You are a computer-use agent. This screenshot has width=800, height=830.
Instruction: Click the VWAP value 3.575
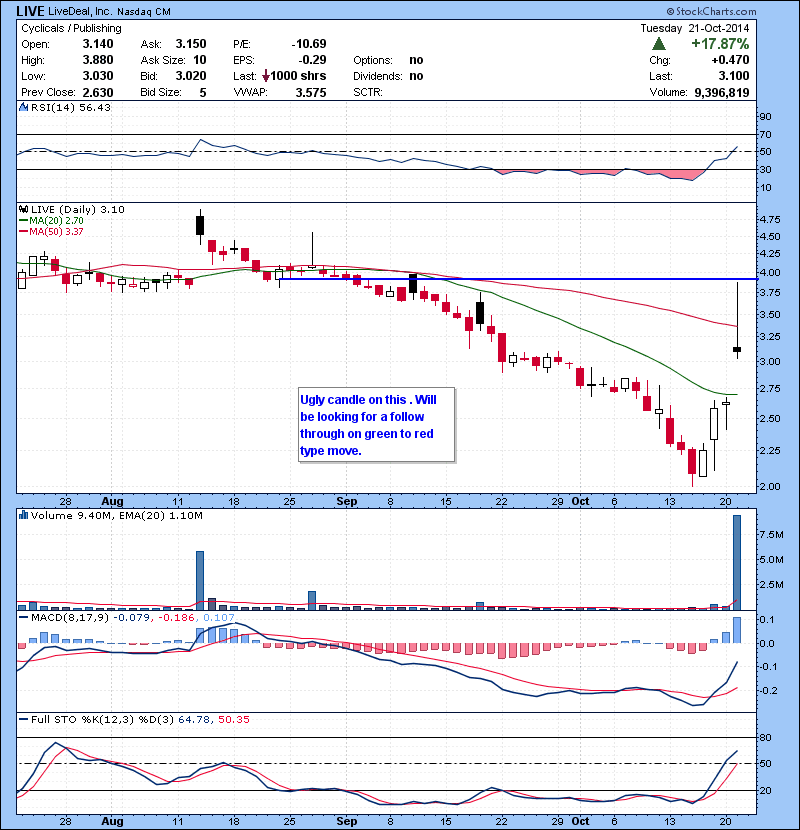[x=311, y=93]
